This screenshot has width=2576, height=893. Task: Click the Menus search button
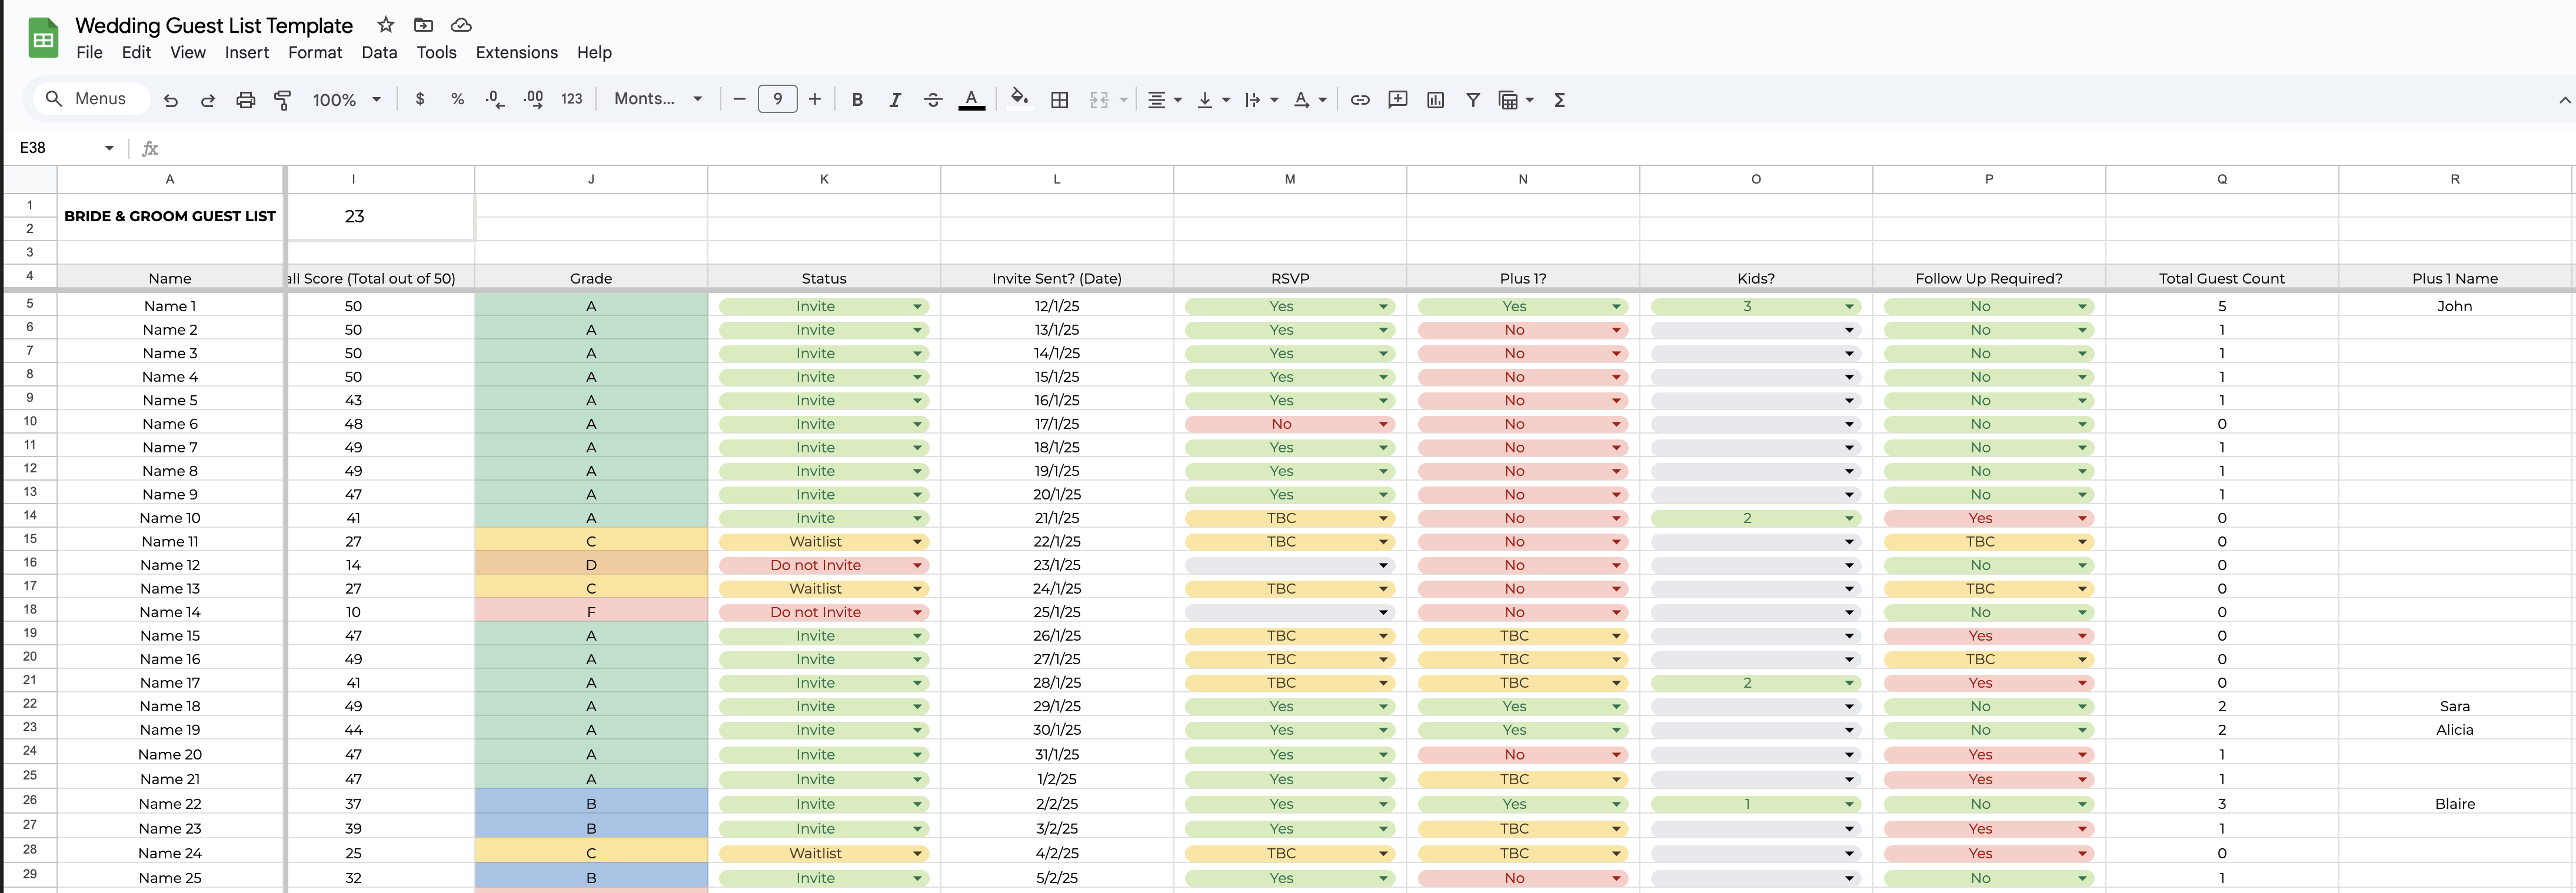pyautogui.click(x=90, y=99)
